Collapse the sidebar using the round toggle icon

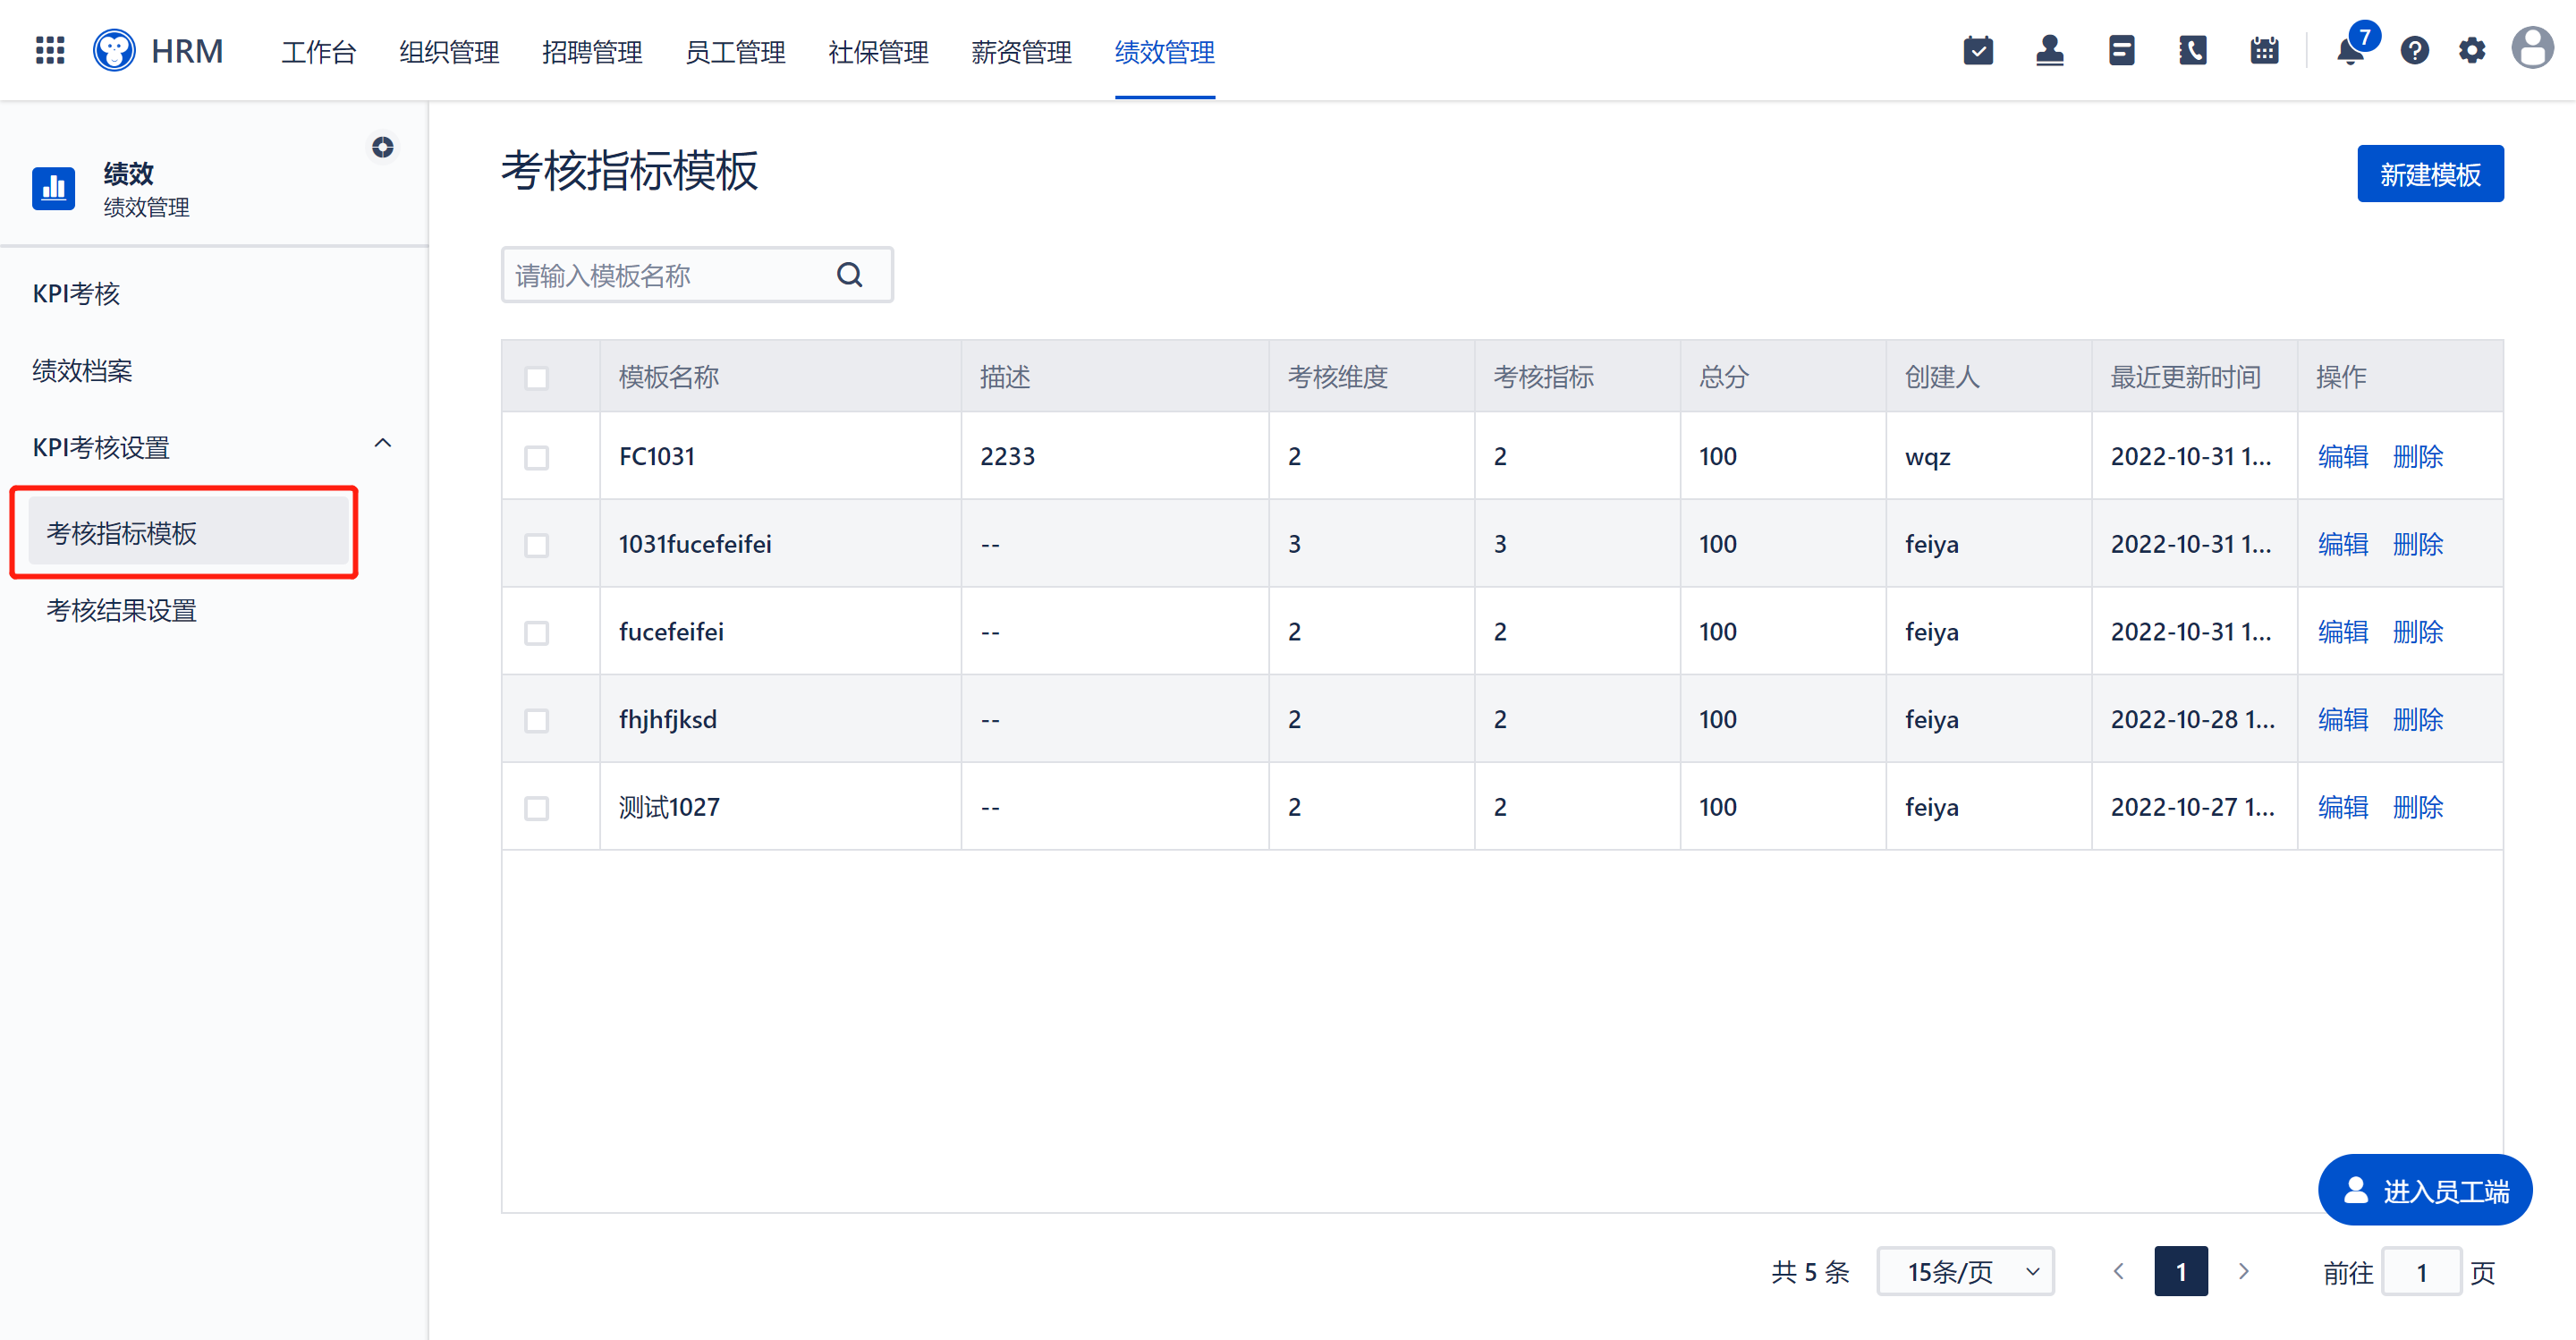coord(383,147)
